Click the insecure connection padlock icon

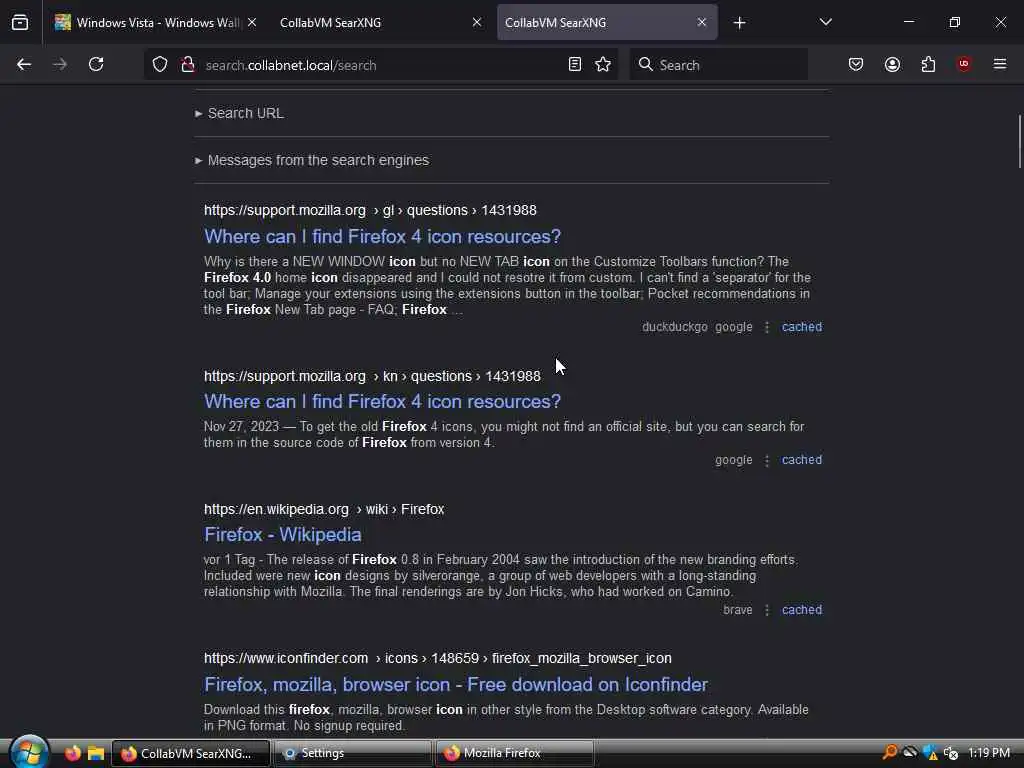click(x=188, y=65)
